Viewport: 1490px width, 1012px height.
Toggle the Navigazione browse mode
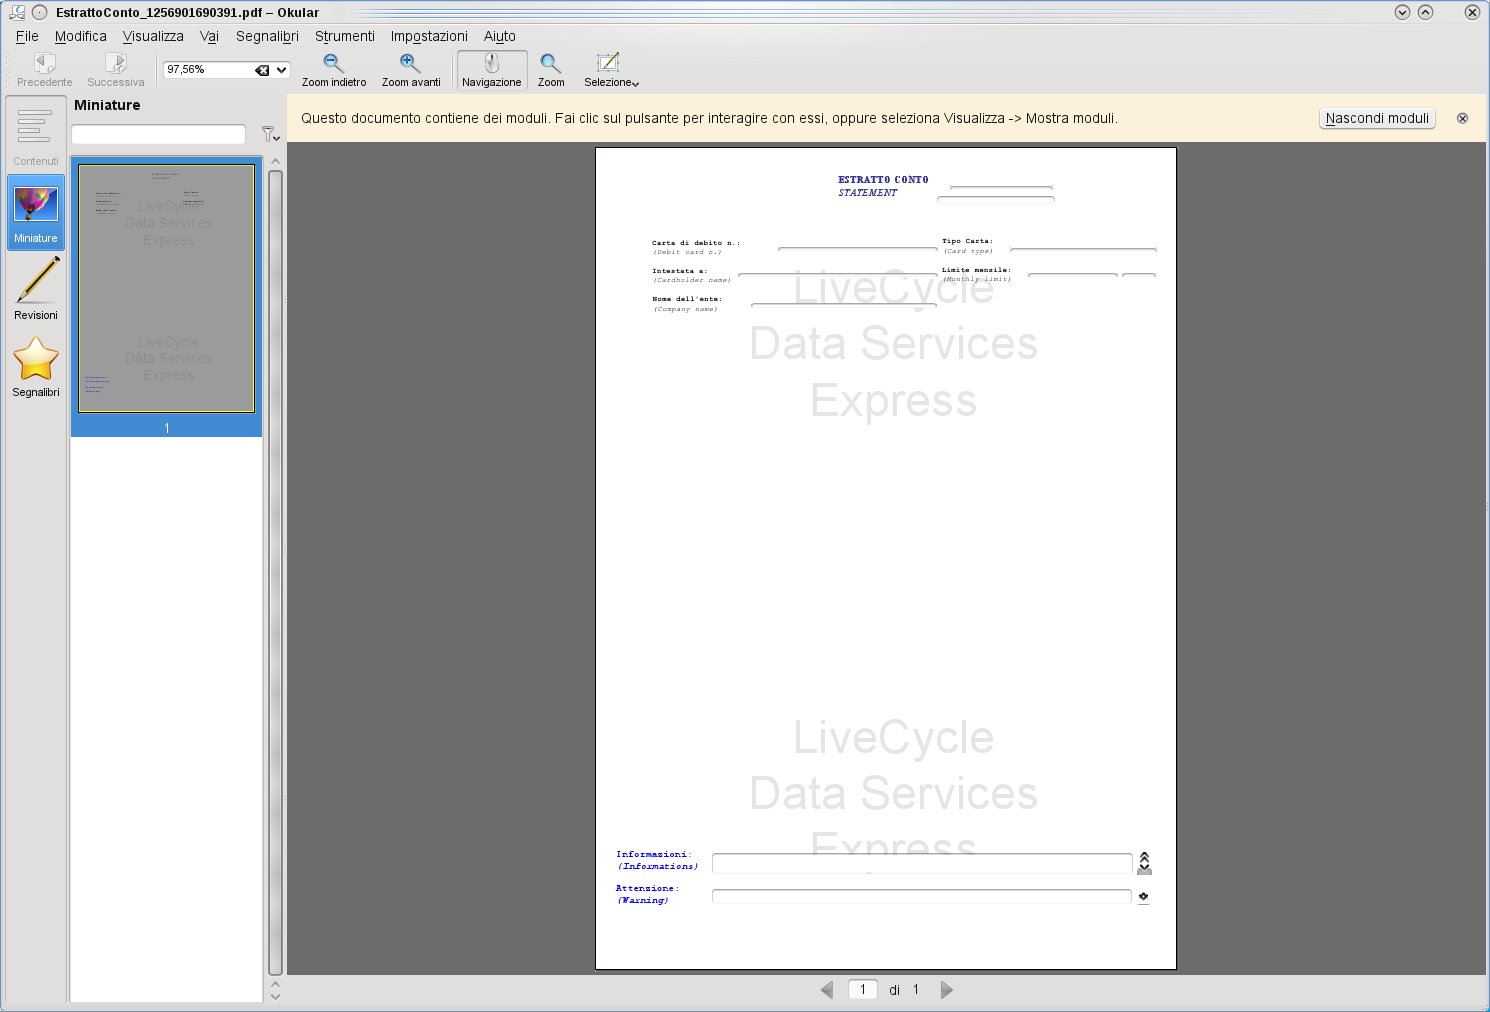491,70
